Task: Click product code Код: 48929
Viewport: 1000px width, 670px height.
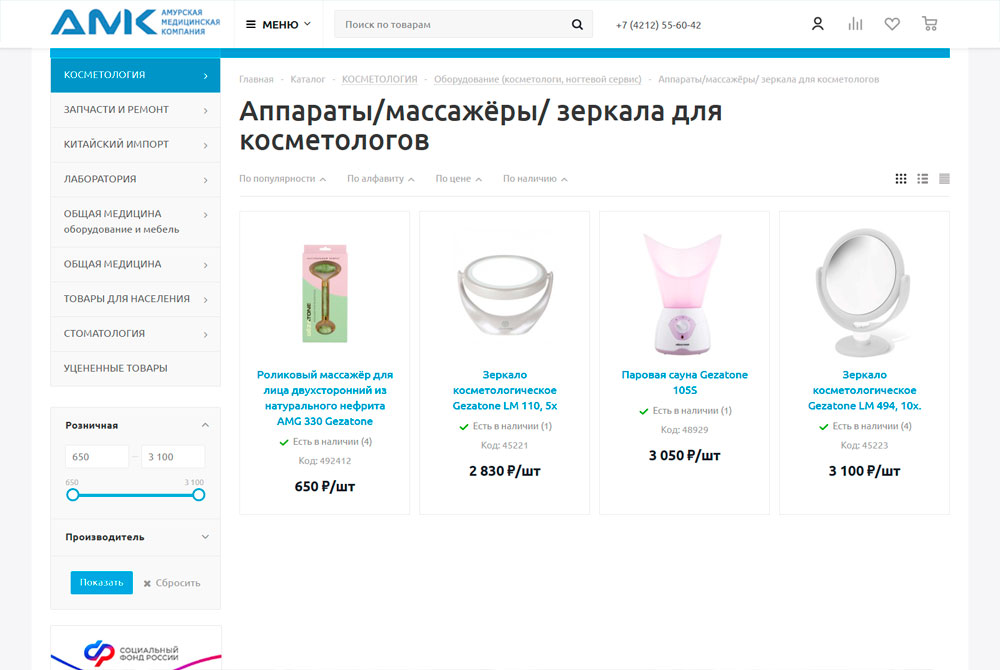Action: [684, 430]
